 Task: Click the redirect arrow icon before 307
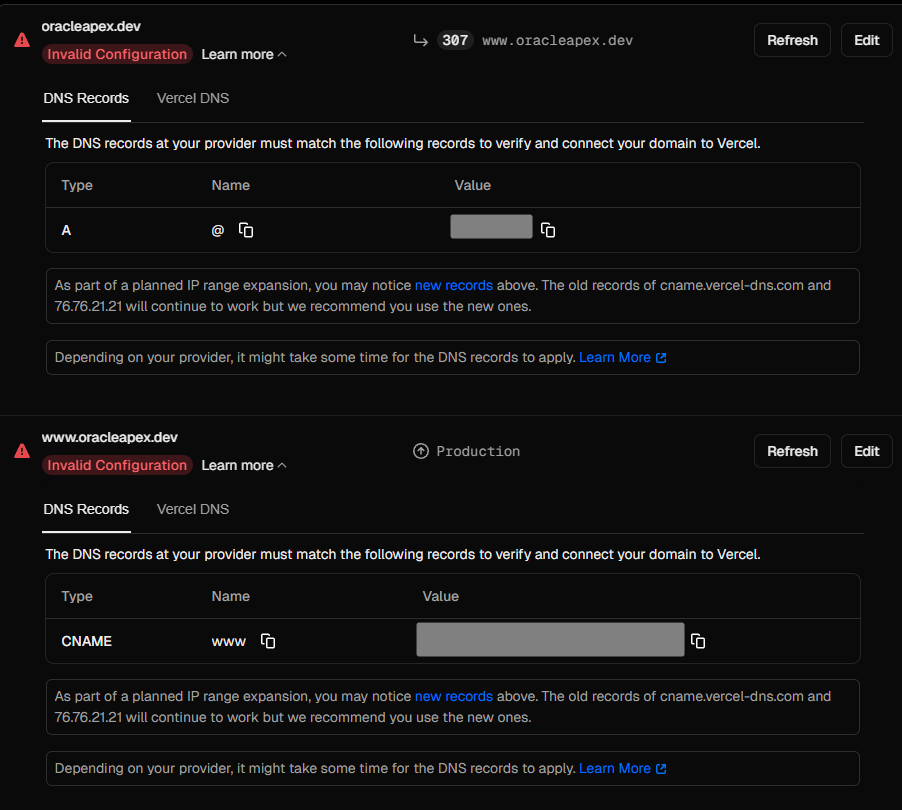tap(421, 40)
